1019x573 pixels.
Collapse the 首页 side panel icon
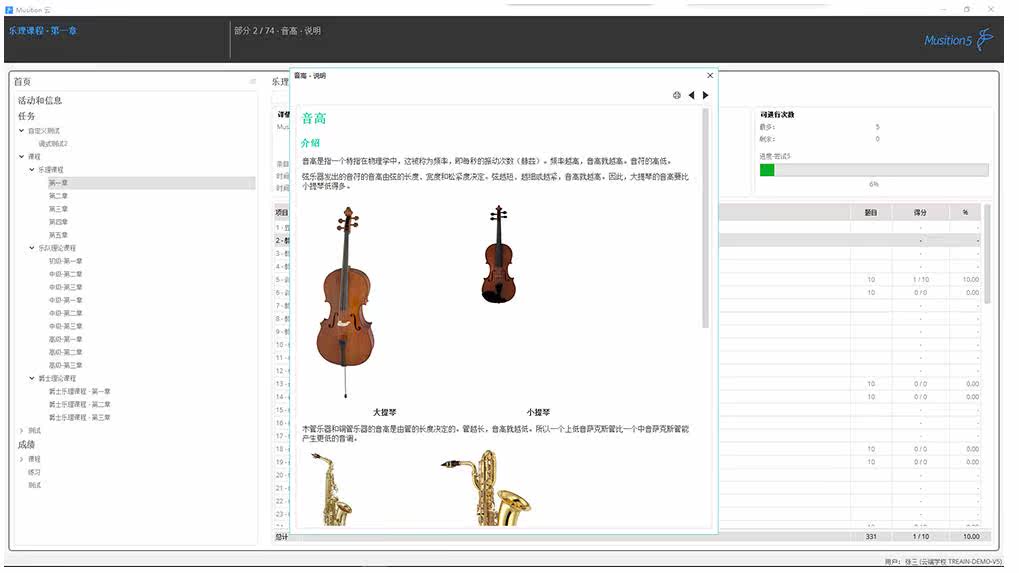click(x=252, y=81)
